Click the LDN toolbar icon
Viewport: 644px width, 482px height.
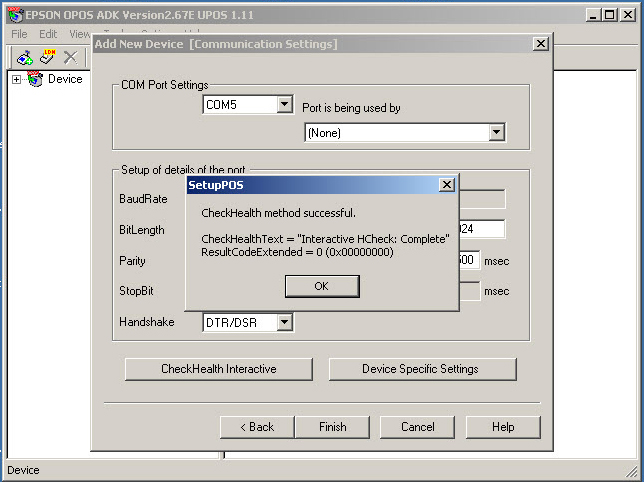(48, 57)
